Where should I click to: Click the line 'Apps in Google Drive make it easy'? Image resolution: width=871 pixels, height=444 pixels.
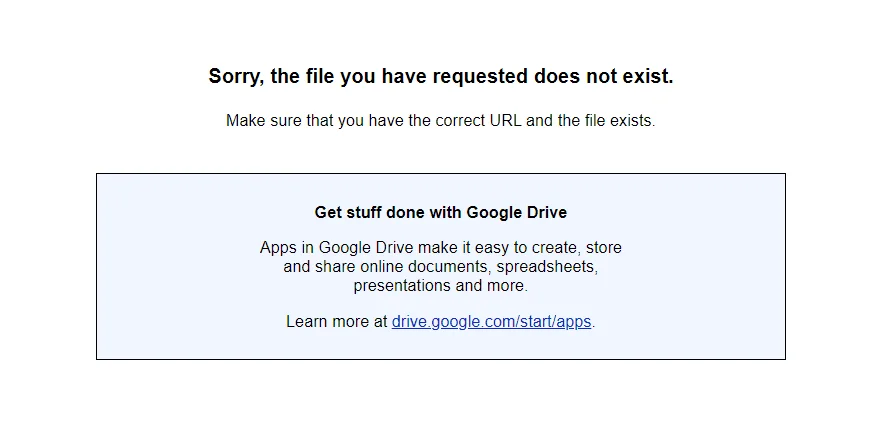pyautogui.click(x=440, y=248)
